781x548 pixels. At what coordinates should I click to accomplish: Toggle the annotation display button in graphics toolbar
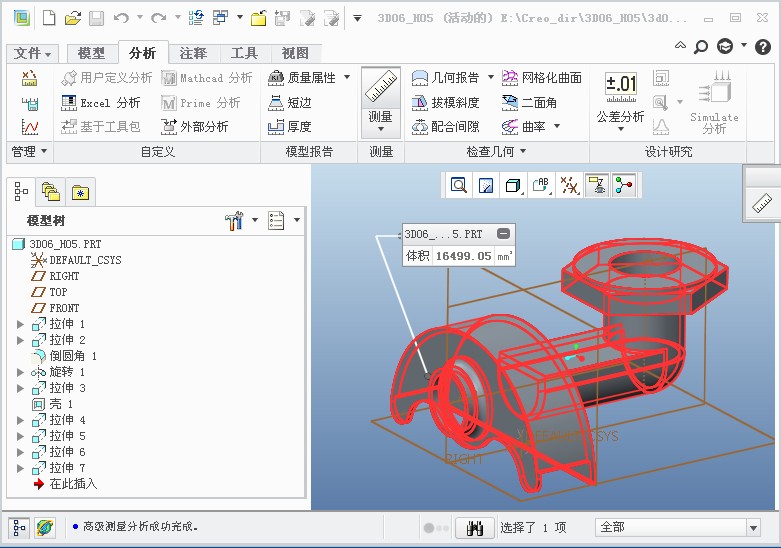541,185
